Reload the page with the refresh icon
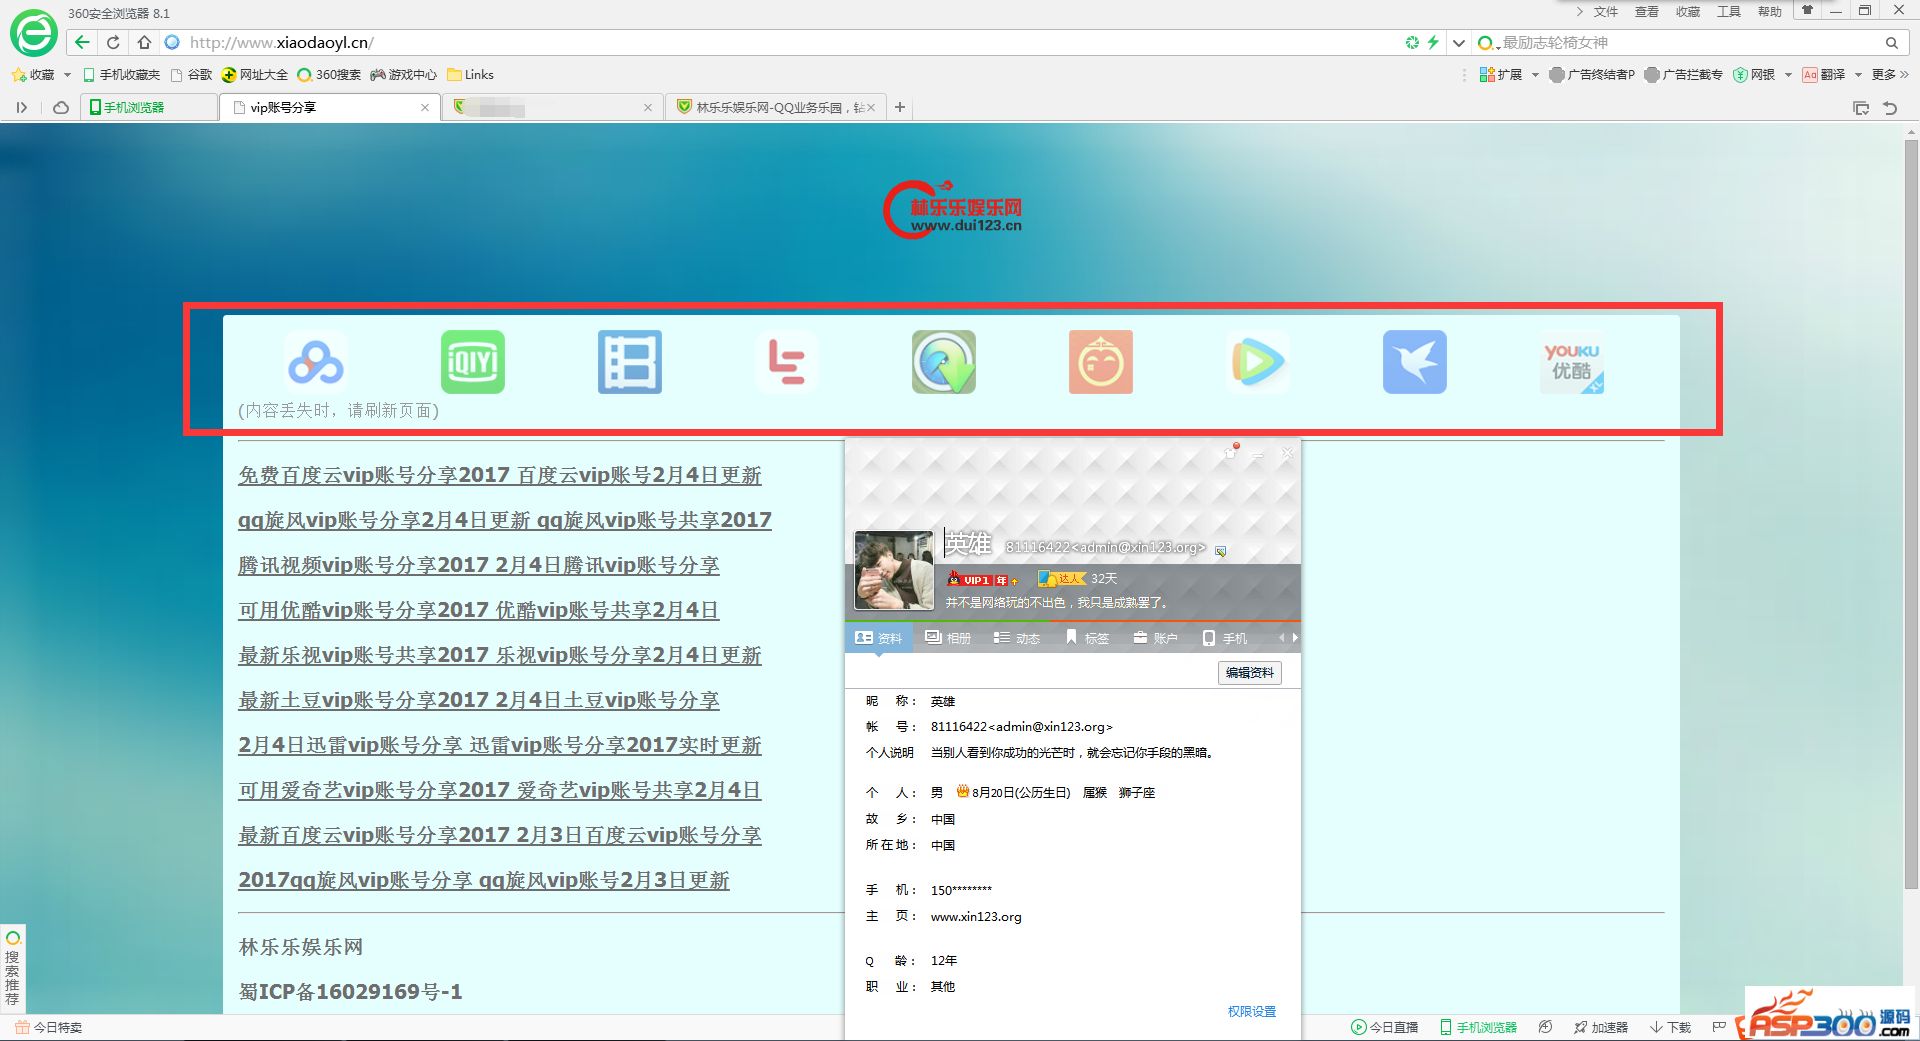The width and height of the screenshot is (1920, 1041). [113, 42]
